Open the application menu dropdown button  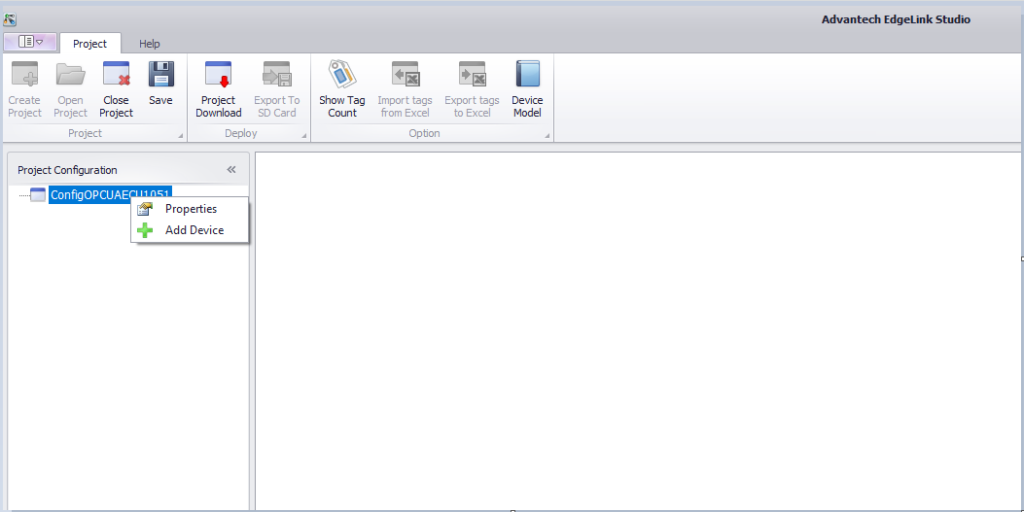point(30,42)
